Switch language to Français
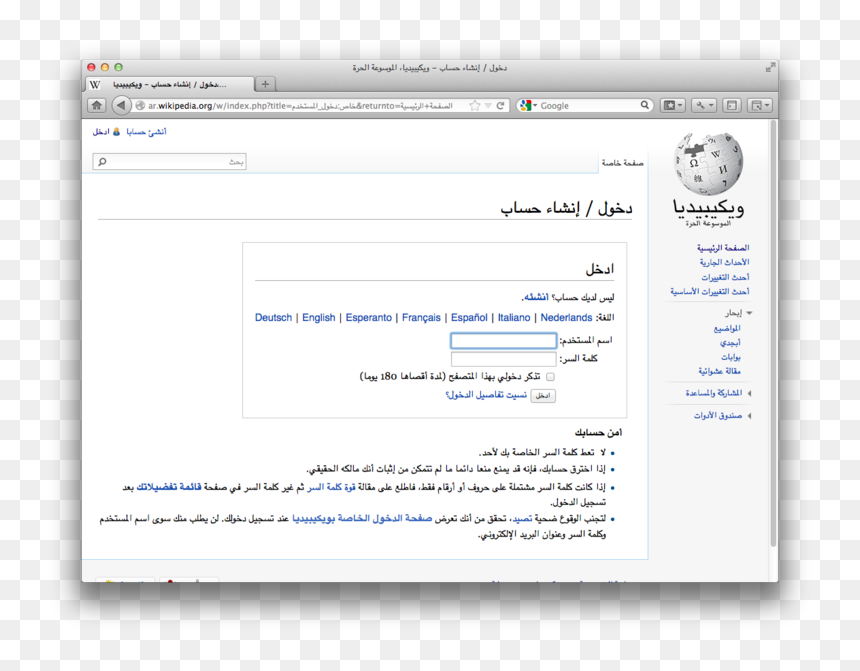This screenshot has width=860, height=671. [x=421, y=317]
